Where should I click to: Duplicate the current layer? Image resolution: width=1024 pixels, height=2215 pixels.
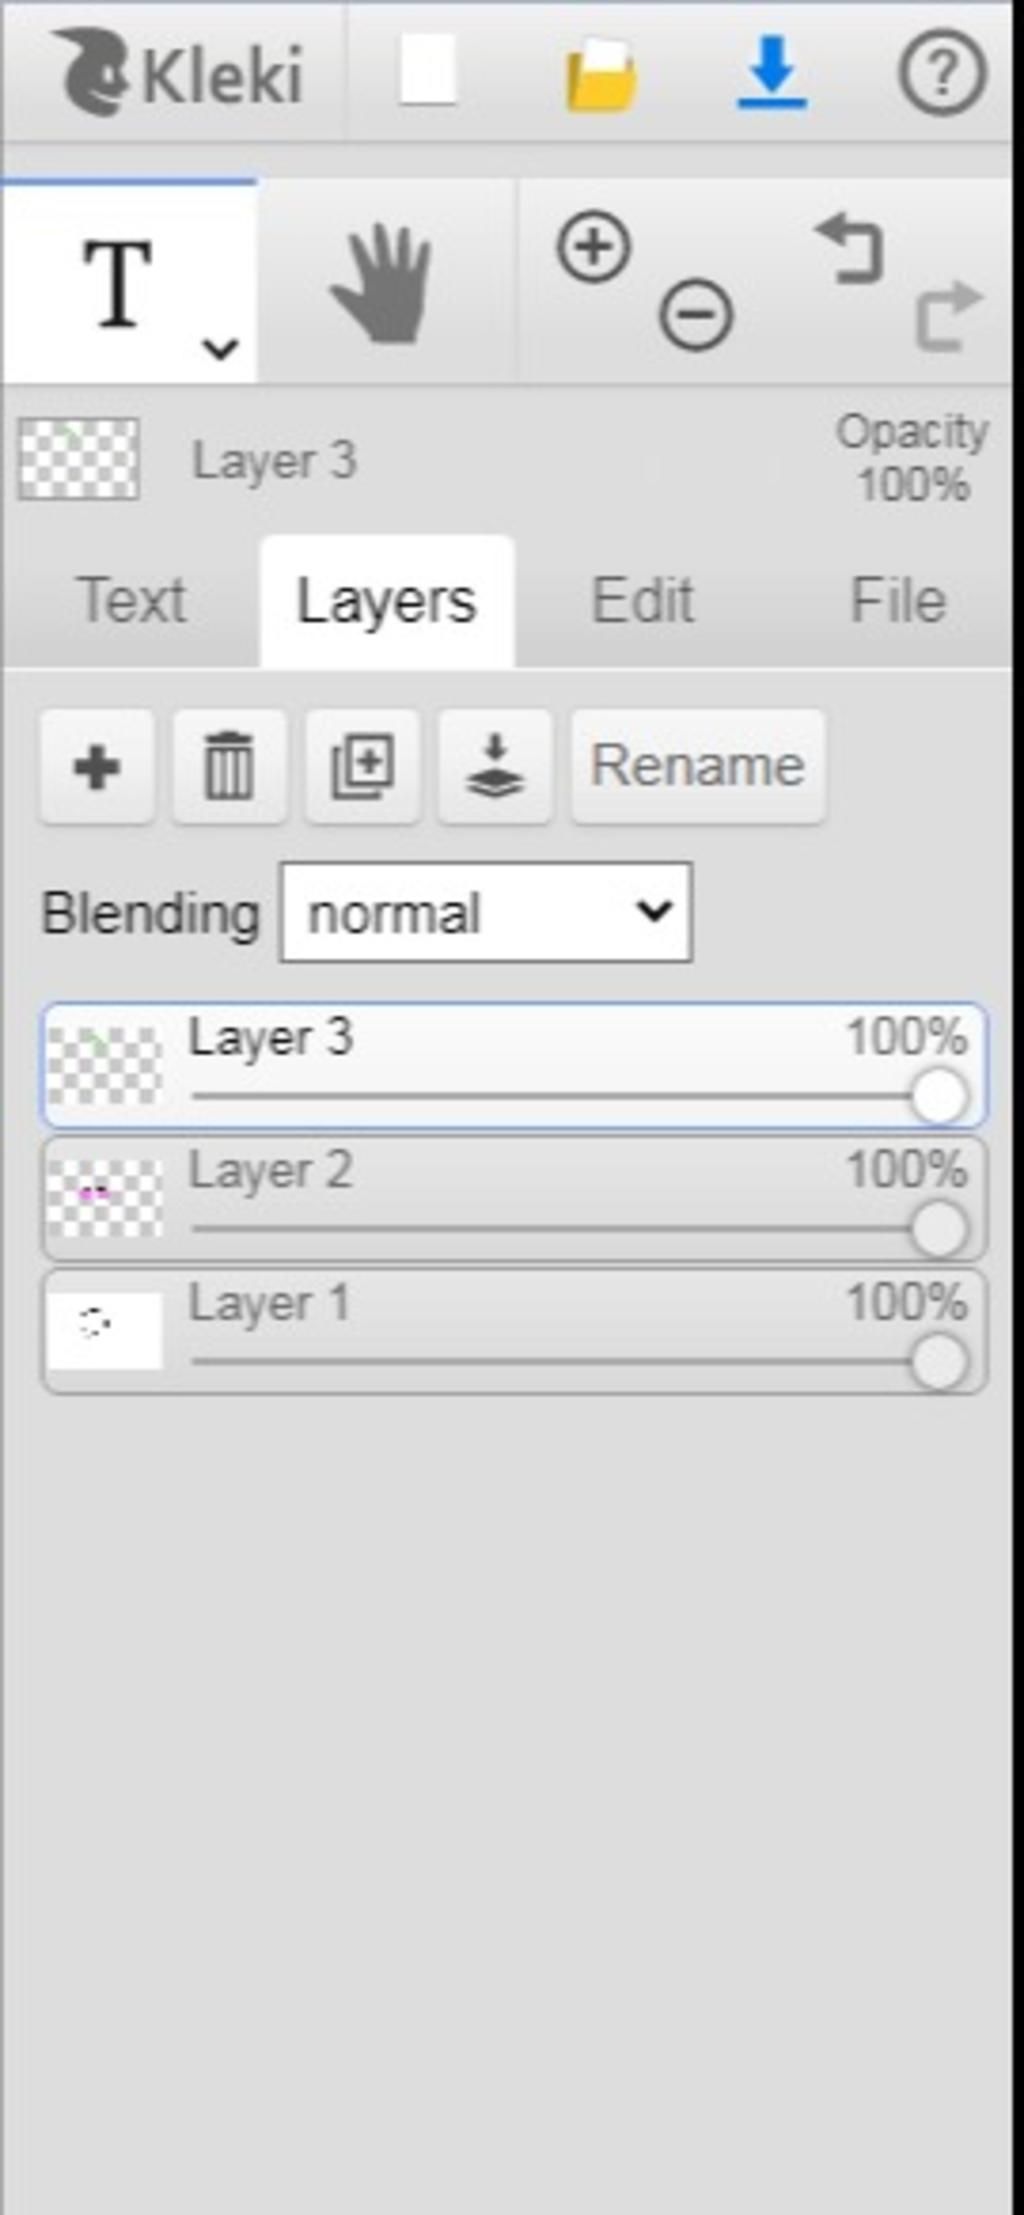point(362,767)
